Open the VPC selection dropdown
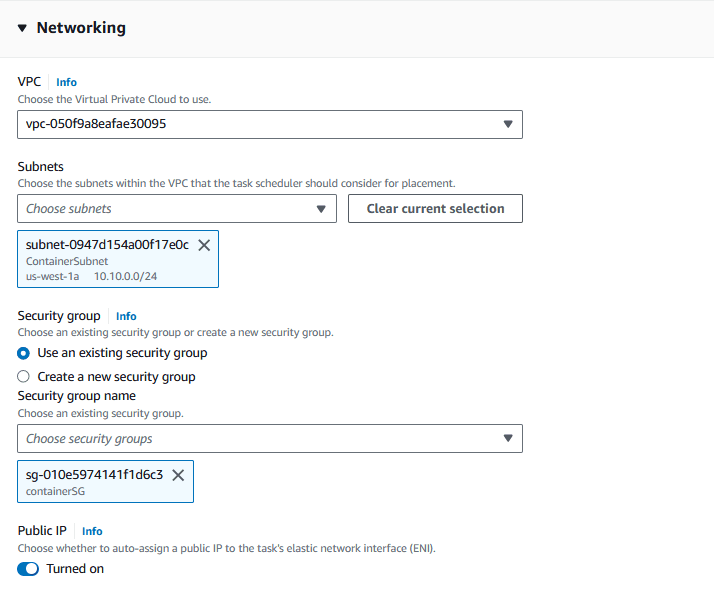The image size is (714, 592). [x=270, y=124]
